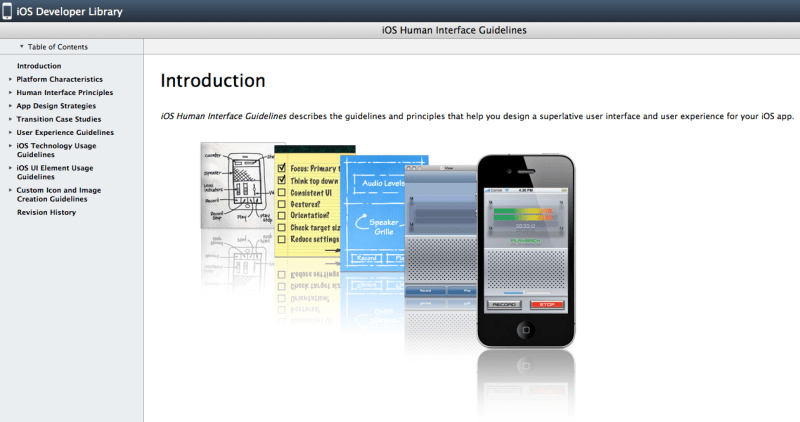Click the blue blueprint Audio Levels image
This screenshot has height=422, width=800.
[x=372, y=213]
